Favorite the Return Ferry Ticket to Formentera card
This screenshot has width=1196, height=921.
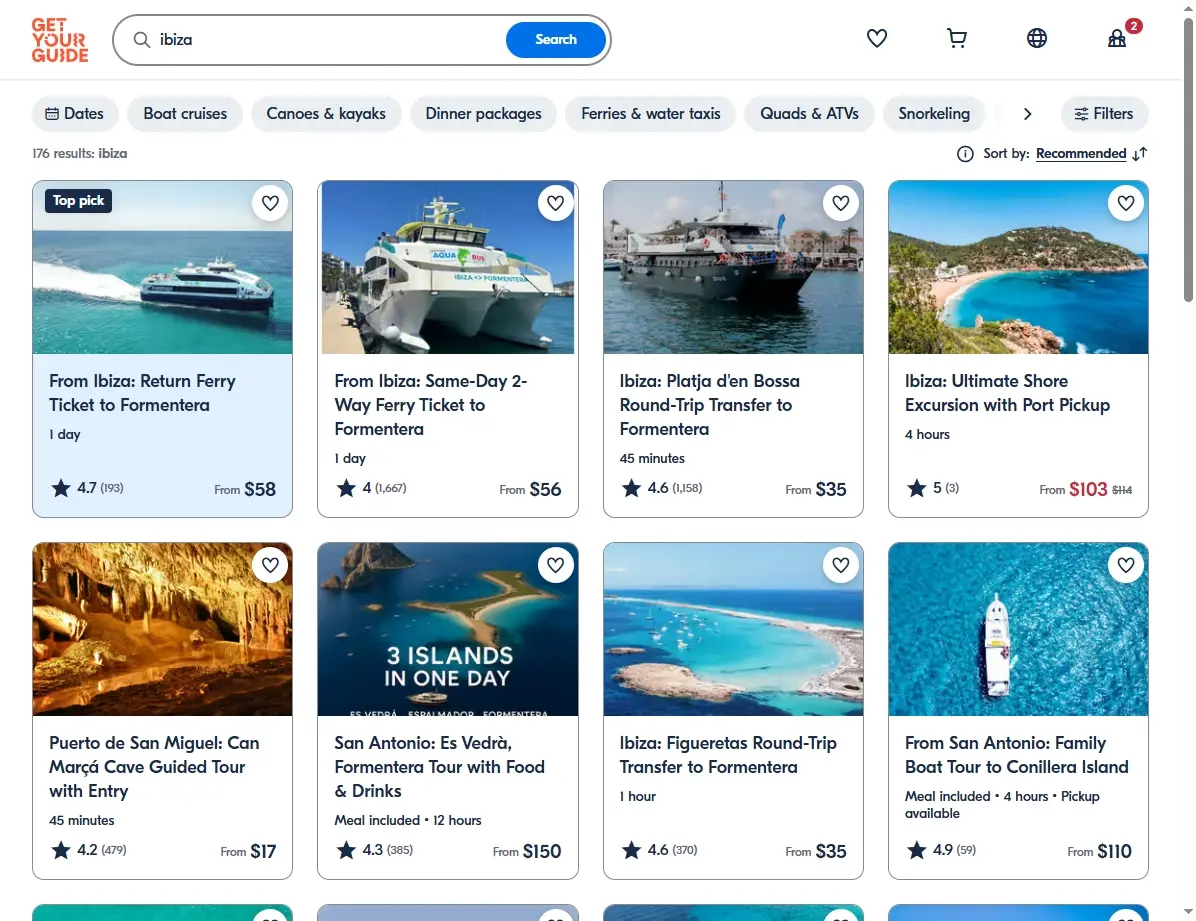tap(270, 203)
